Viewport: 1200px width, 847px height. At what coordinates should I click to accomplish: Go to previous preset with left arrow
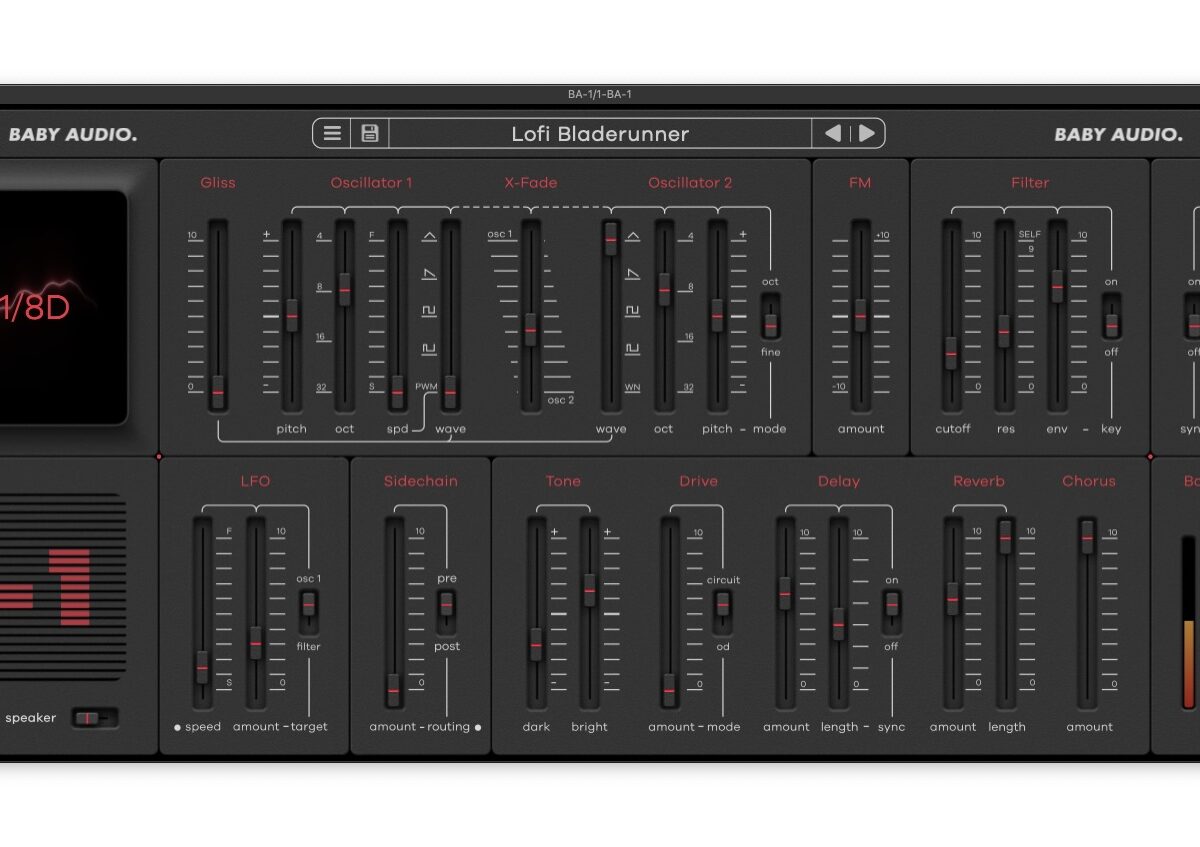(832, 134)
